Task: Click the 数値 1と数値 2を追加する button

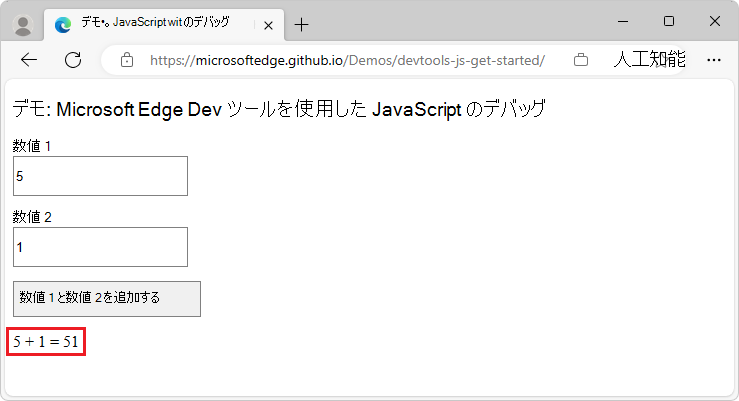Action: pos(107,299)
